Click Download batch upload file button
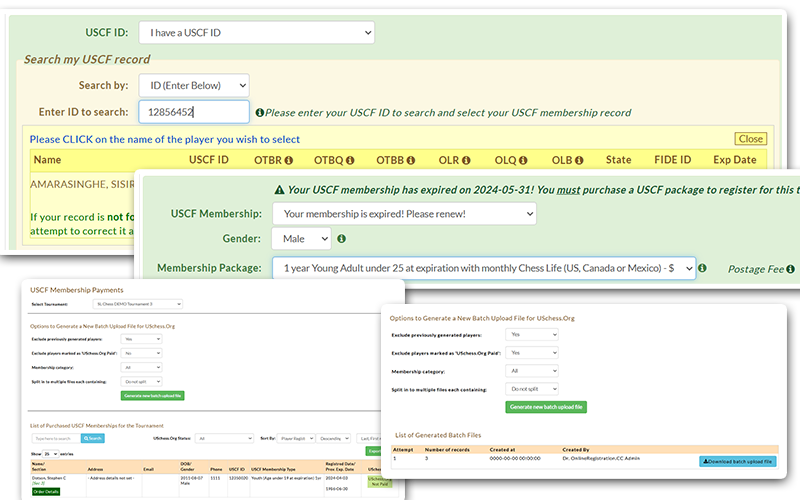 736,461
